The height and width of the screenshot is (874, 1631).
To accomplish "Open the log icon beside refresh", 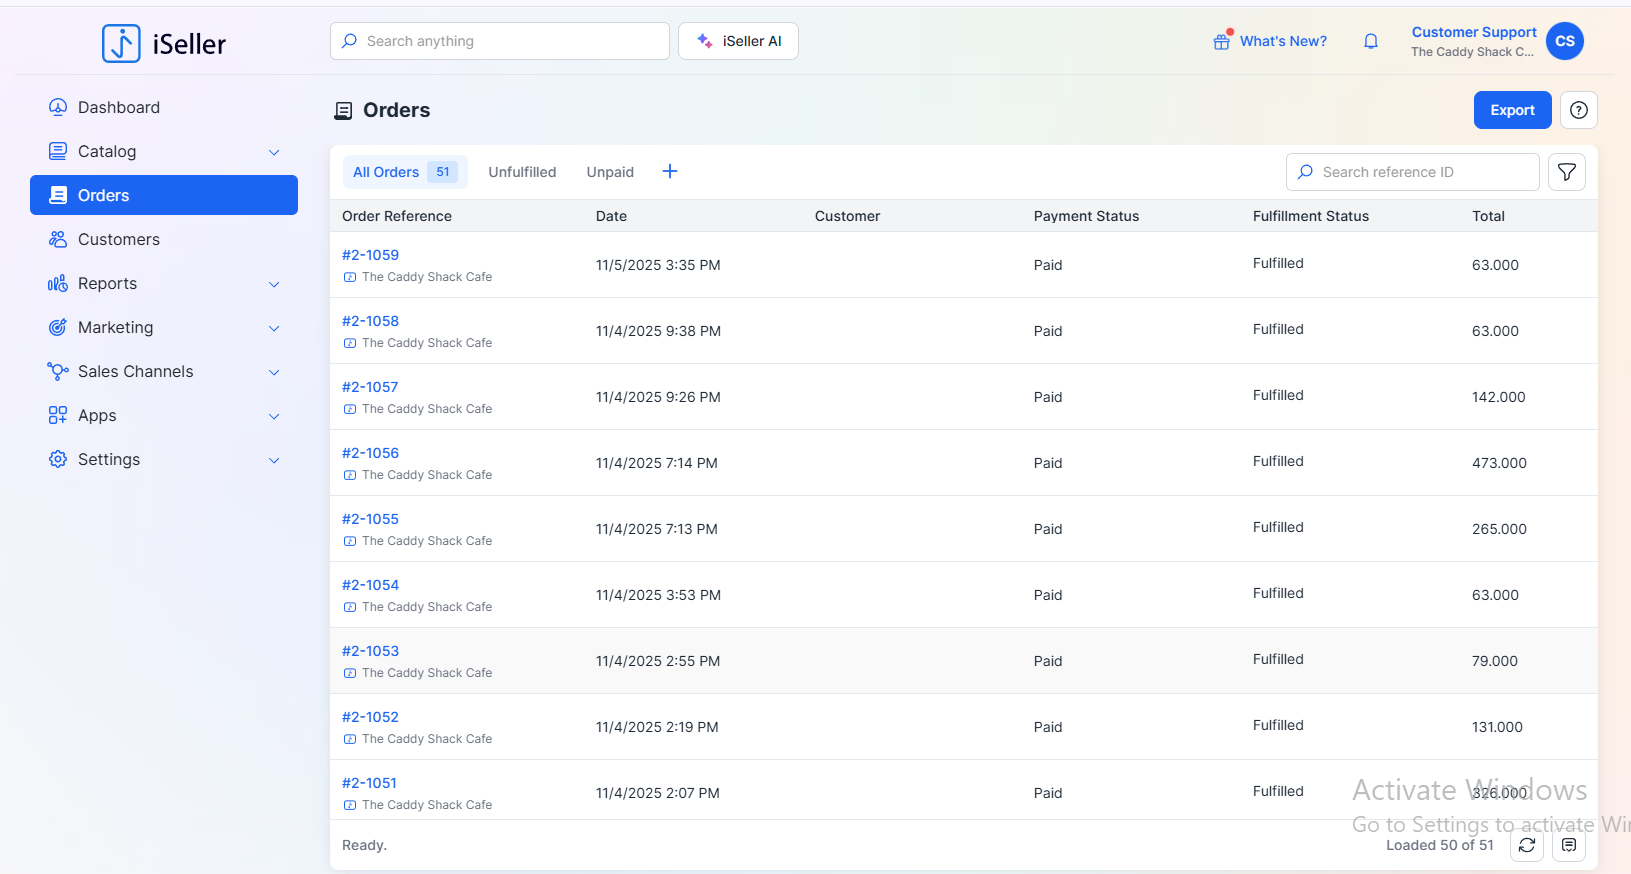I will (x=1569, y=845).
